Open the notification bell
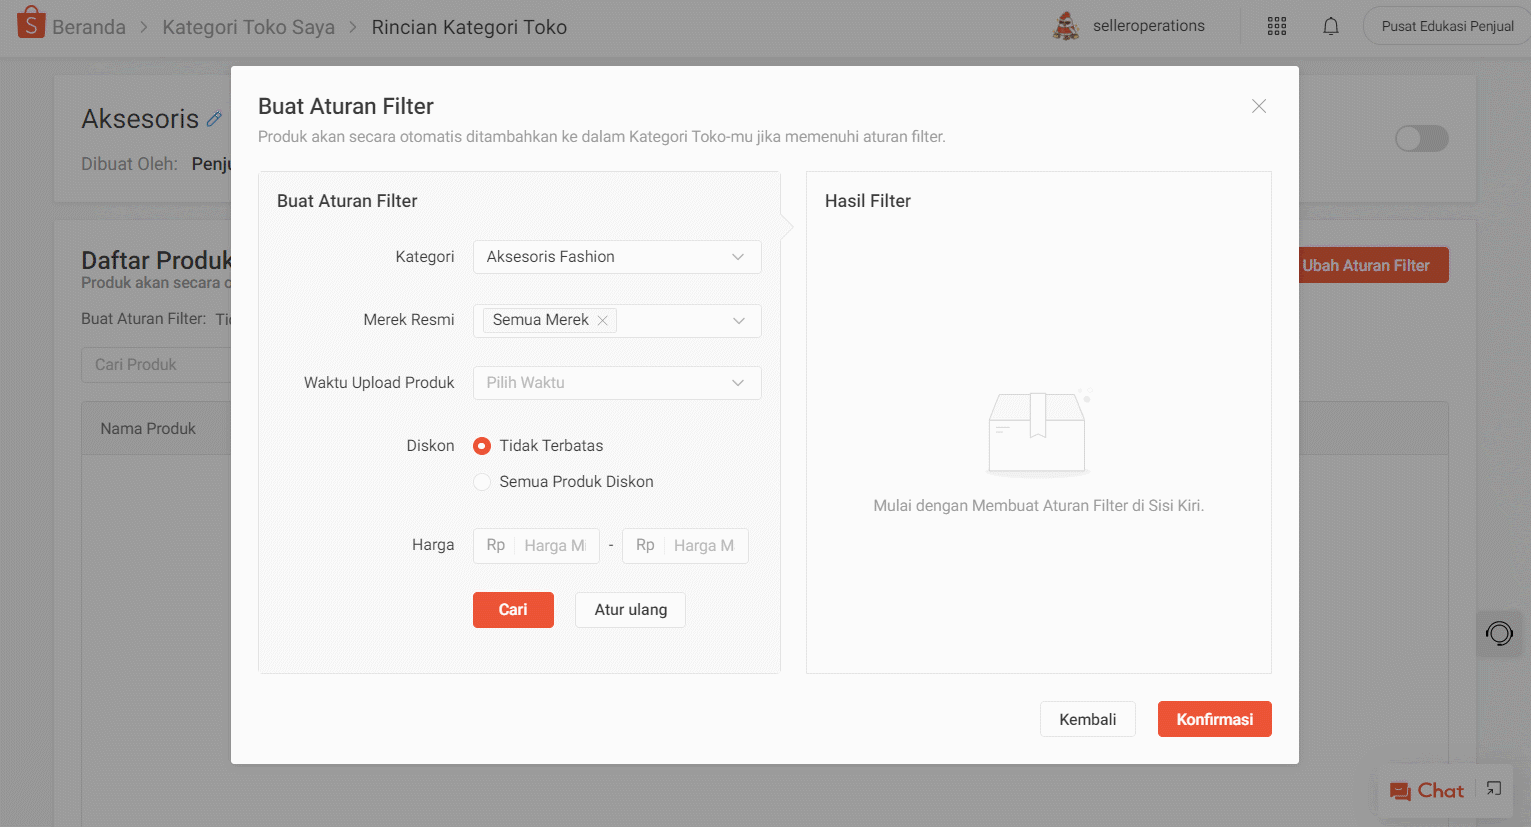Viewport: 1531px width, 827px height. 1331,27
